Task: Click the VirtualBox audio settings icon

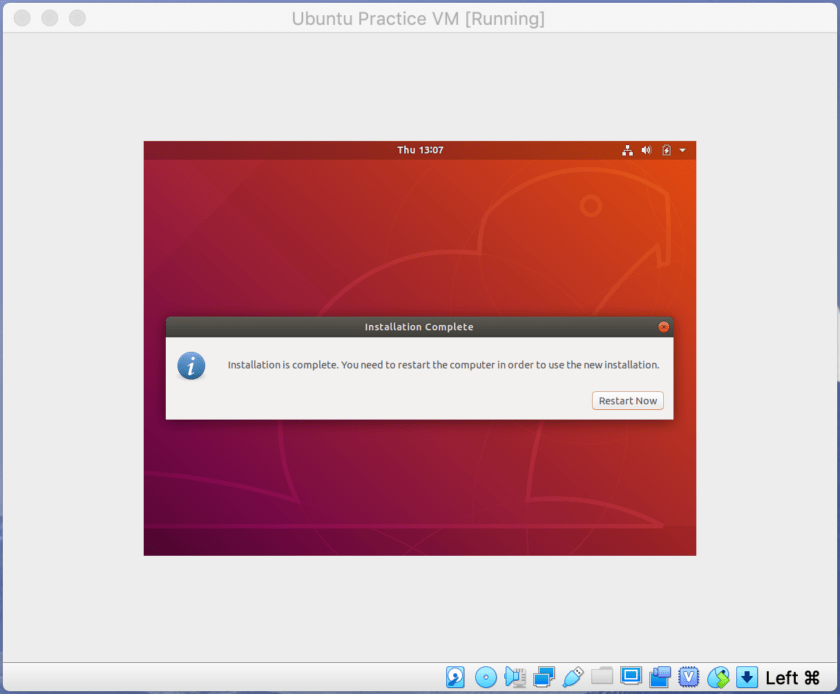Action: tap(515, 677)
